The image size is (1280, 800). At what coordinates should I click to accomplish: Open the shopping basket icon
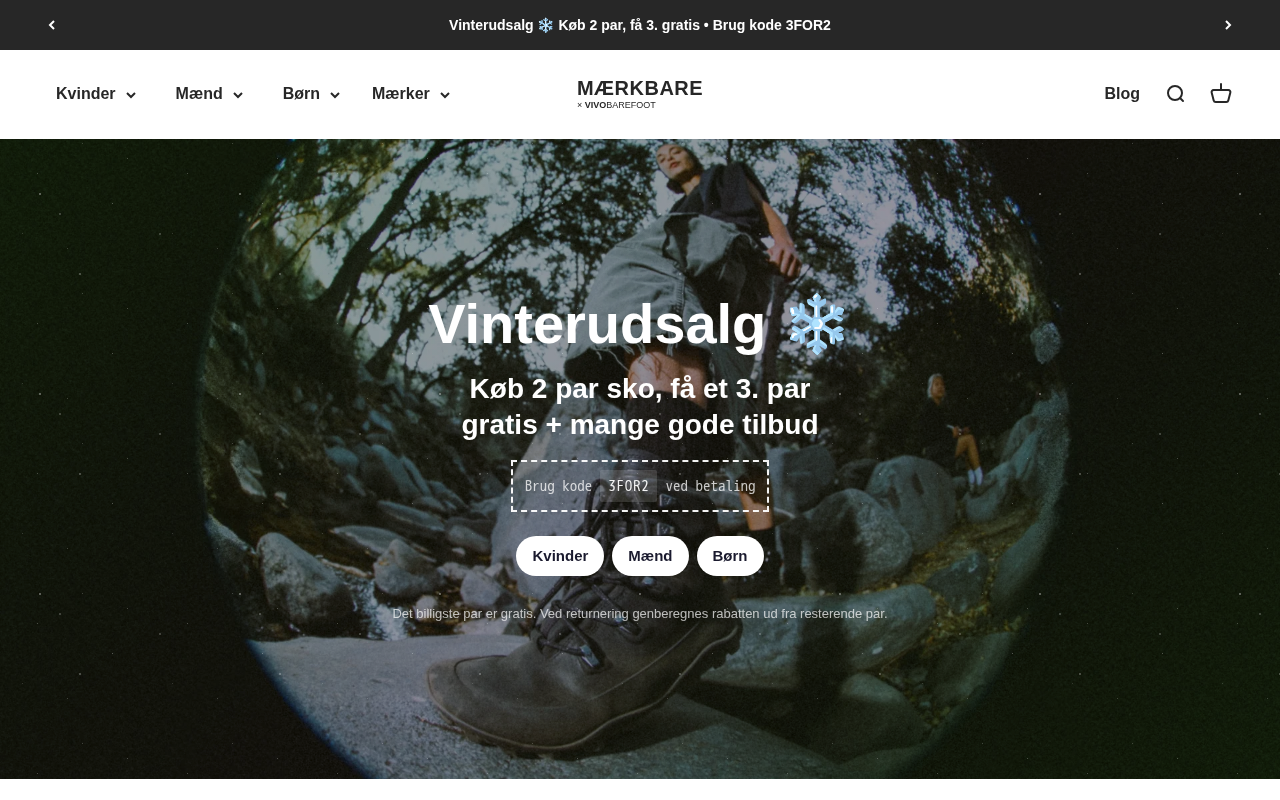point(1221,94)
